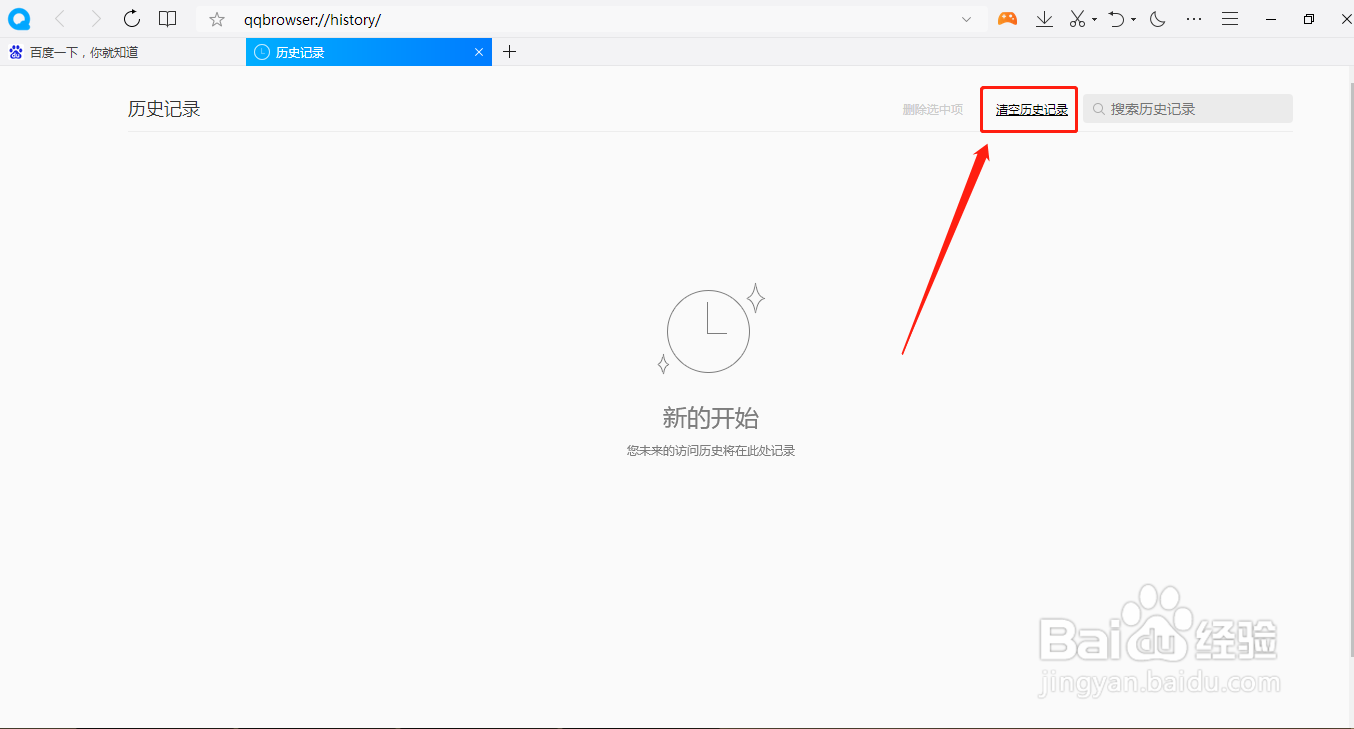This screenshot has height=729, width=1354.
Task: Bookmark this page with the star icon
Action: [x=217, y=19]
